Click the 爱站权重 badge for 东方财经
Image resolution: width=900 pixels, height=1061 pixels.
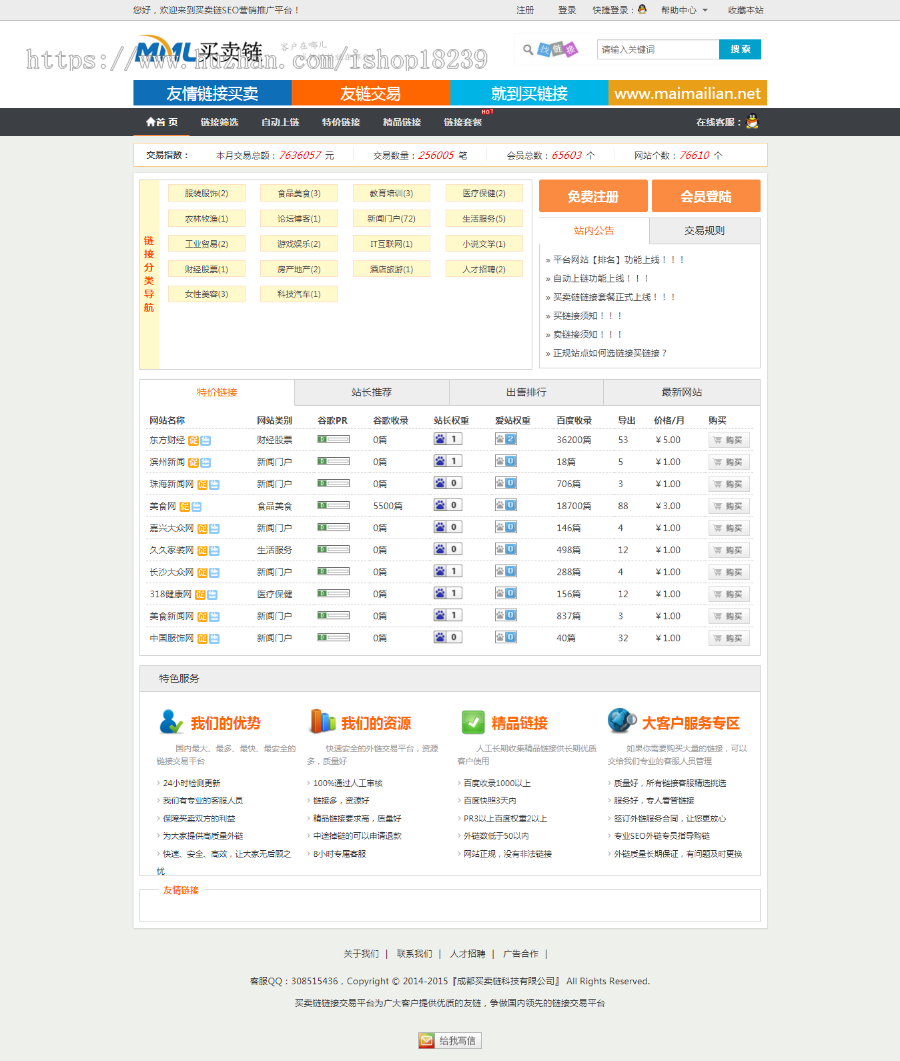[x=505, y=439]
